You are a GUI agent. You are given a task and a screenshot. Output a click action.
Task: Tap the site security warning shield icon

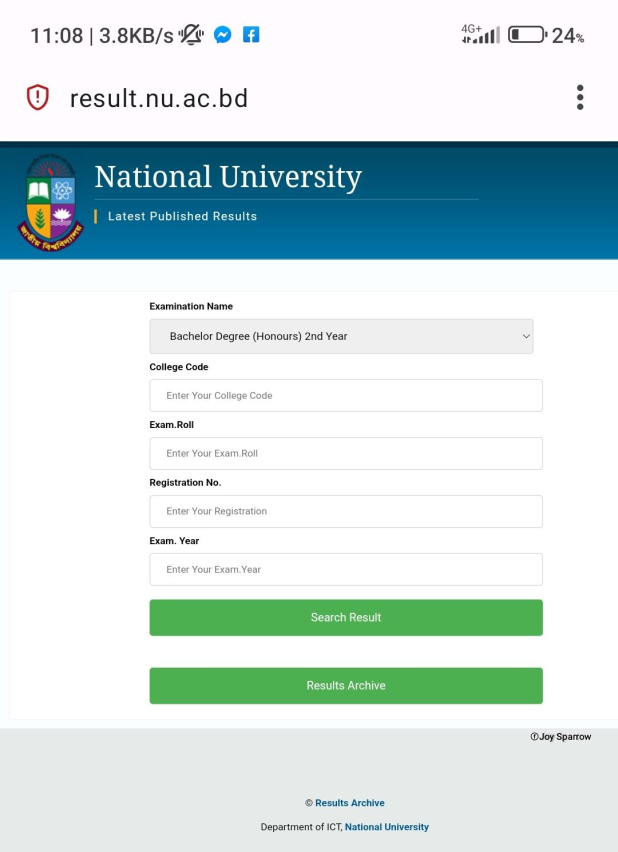[x=38, y=98]
